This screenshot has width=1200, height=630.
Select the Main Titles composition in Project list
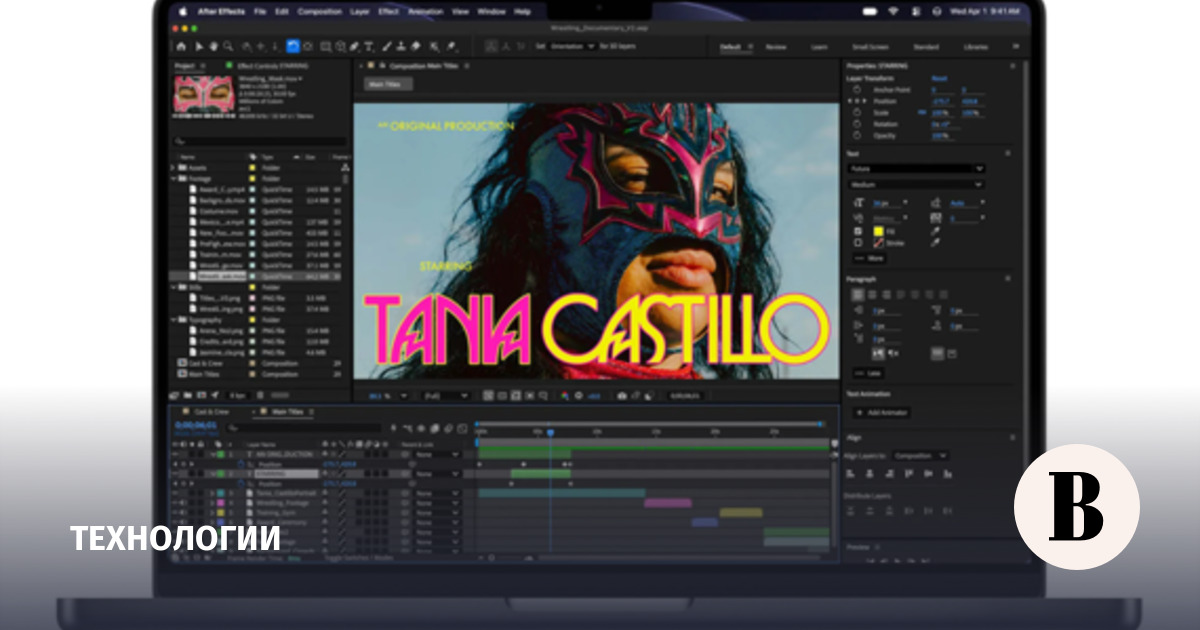[203, 374]
